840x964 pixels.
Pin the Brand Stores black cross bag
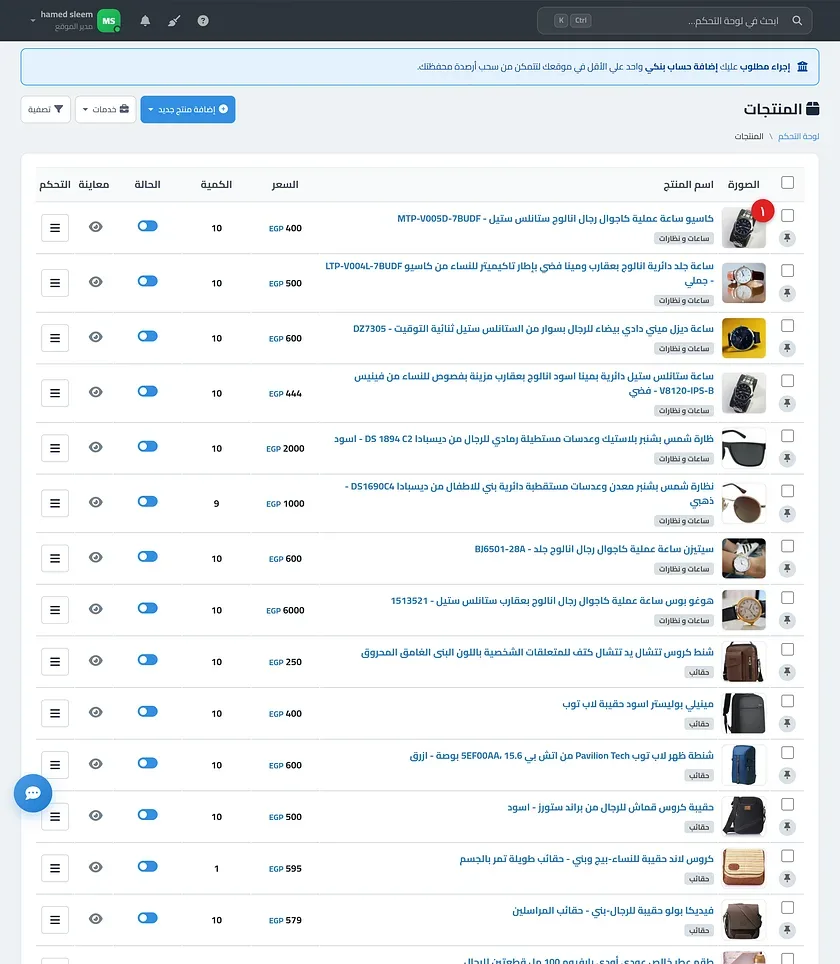pos(787,826)
